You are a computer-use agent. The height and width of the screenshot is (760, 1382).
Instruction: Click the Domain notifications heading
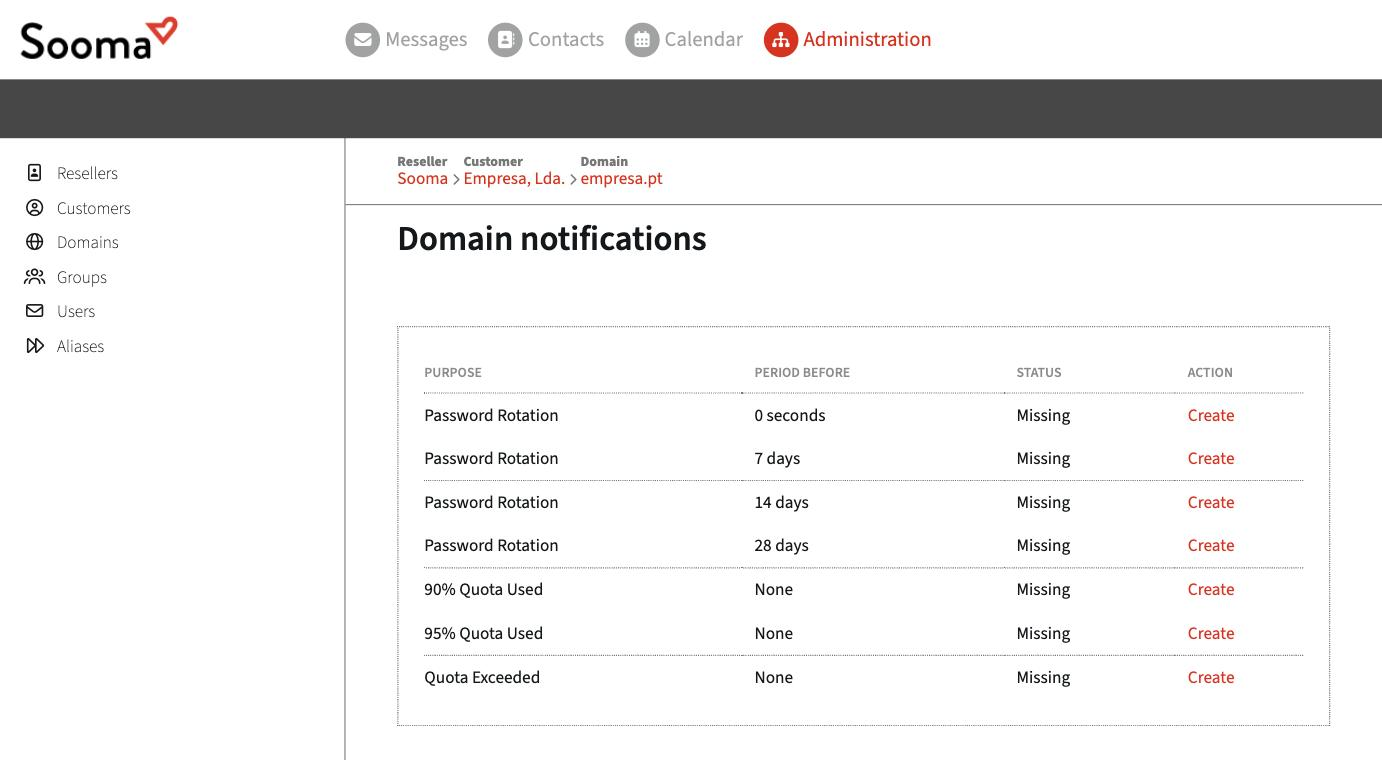552,239
